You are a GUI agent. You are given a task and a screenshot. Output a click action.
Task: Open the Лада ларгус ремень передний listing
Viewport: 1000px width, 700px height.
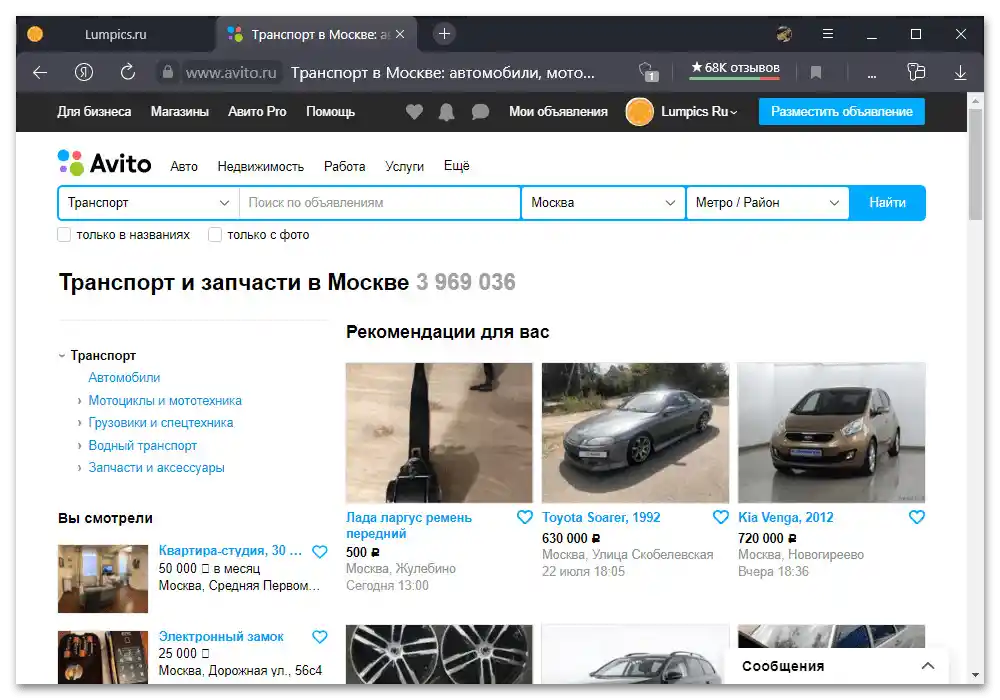tap(409, 525)
